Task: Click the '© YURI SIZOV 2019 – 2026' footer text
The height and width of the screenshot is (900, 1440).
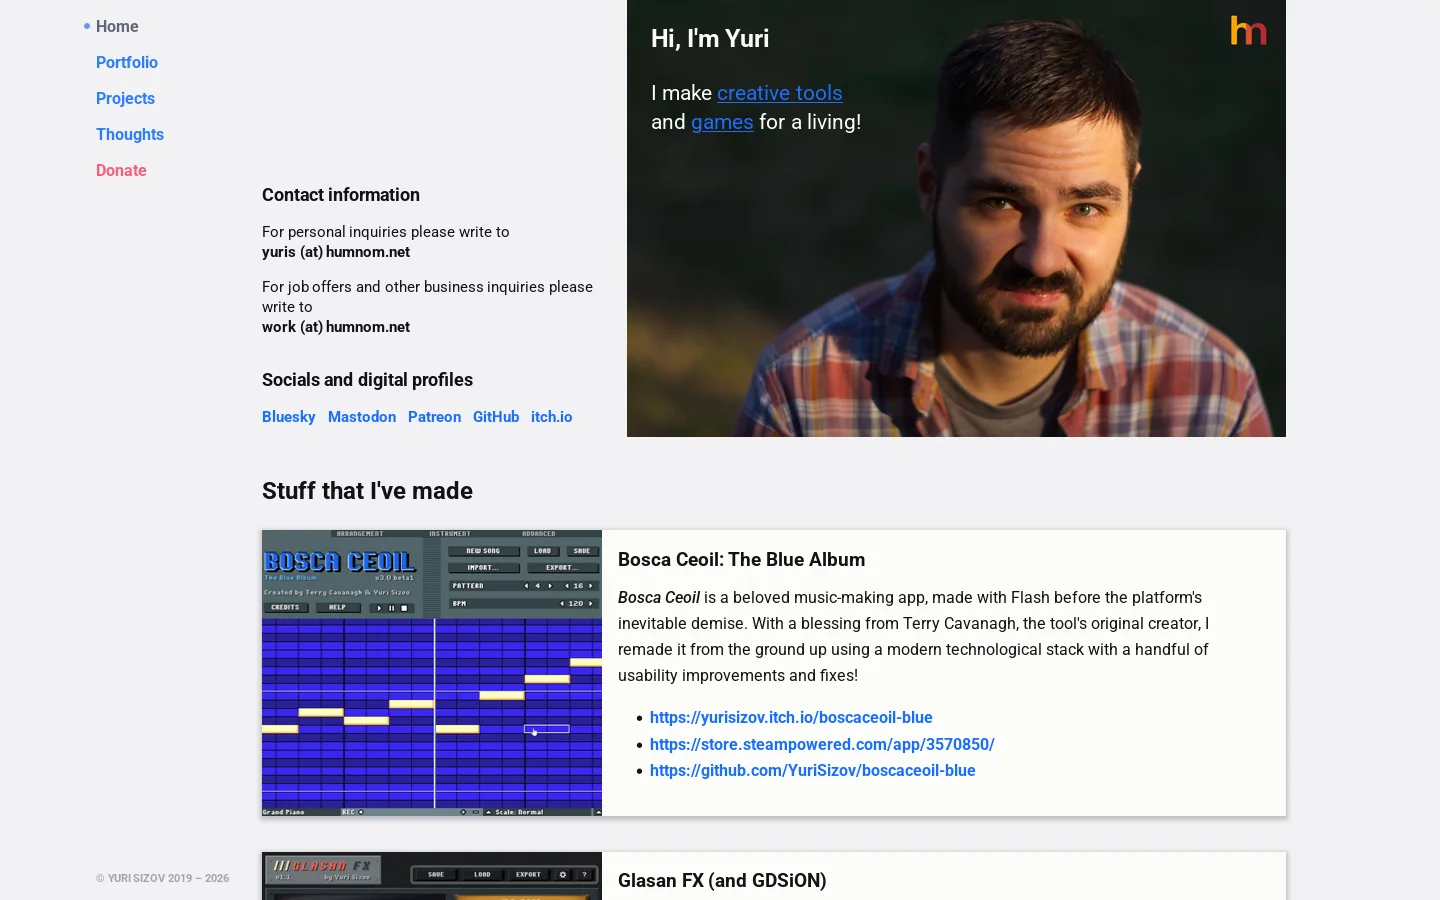Action: pyautogui.click(x=163, y=878)
